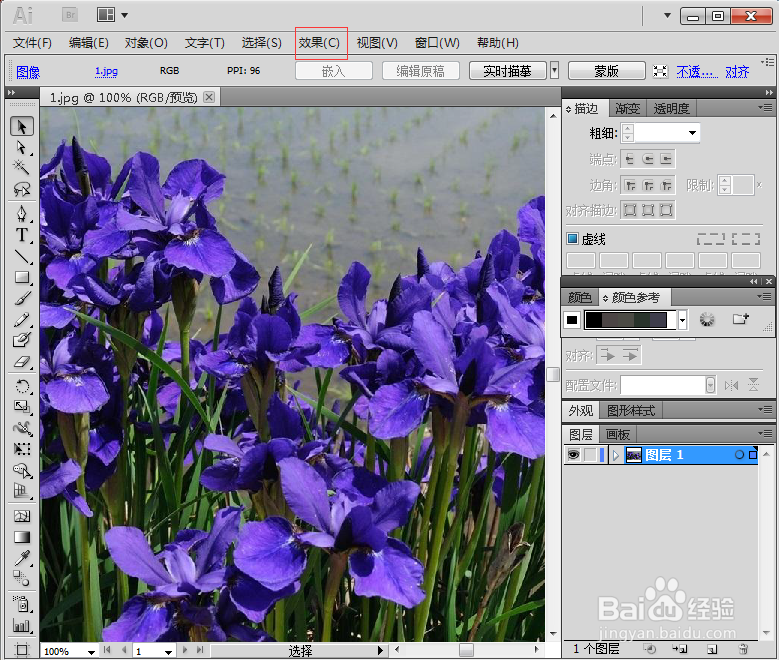Delete selection with trash icon in Layers

point(743,649)
